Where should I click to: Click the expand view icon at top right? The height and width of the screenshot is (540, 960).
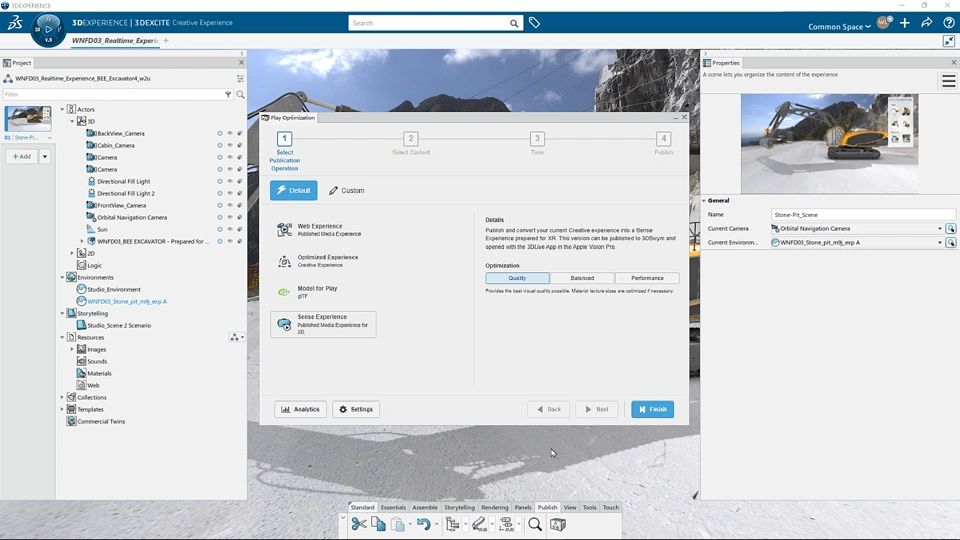[x=949, y=41]
